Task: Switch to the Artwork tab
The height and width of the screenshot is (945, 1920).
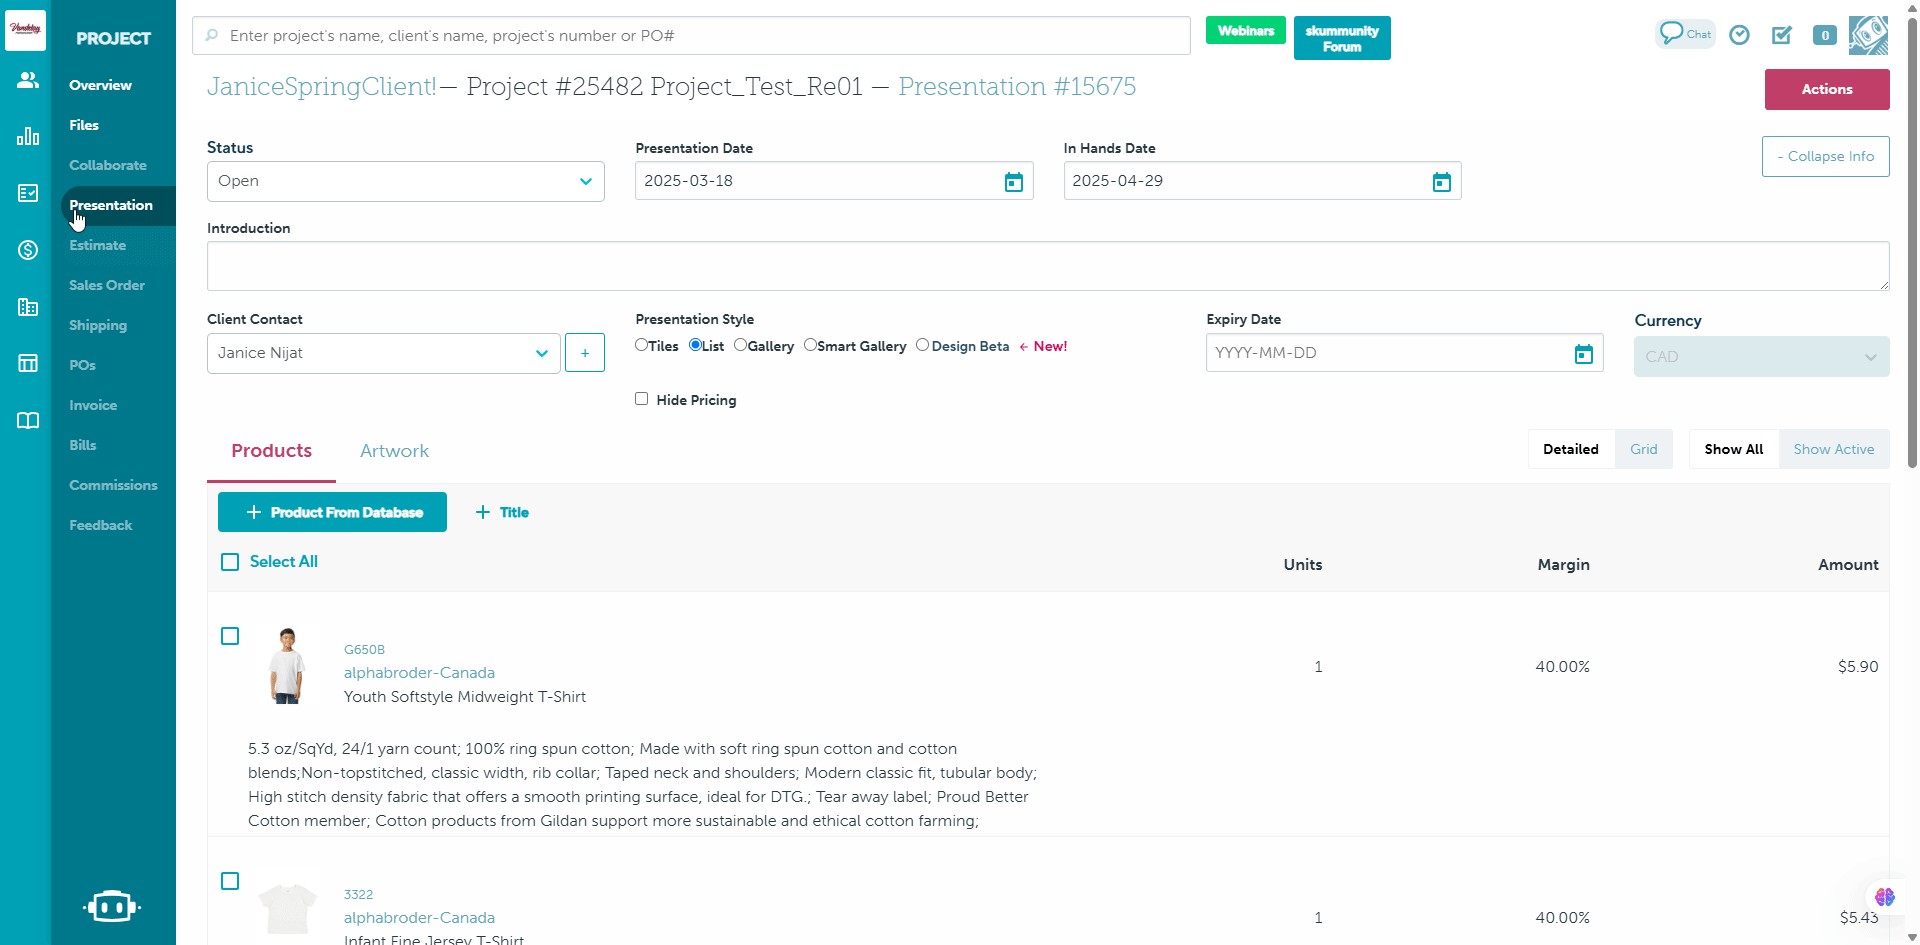Action: (x=394, y=451)
